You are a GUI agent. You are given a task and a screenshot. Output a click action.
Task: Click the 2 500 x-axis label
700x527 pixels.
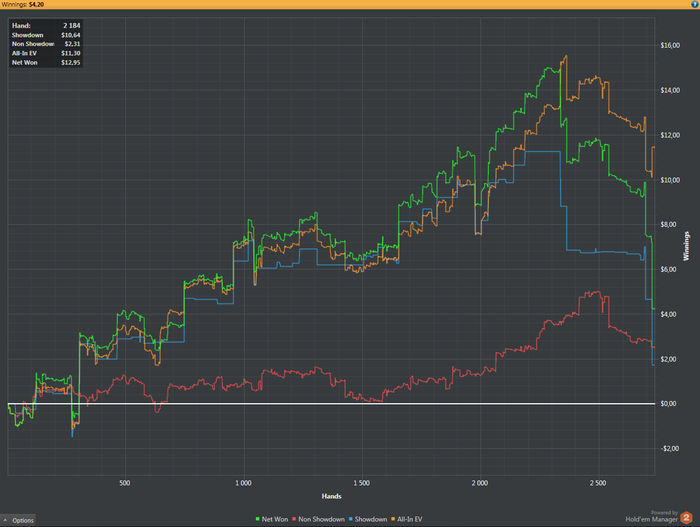(x=598, y=483)
